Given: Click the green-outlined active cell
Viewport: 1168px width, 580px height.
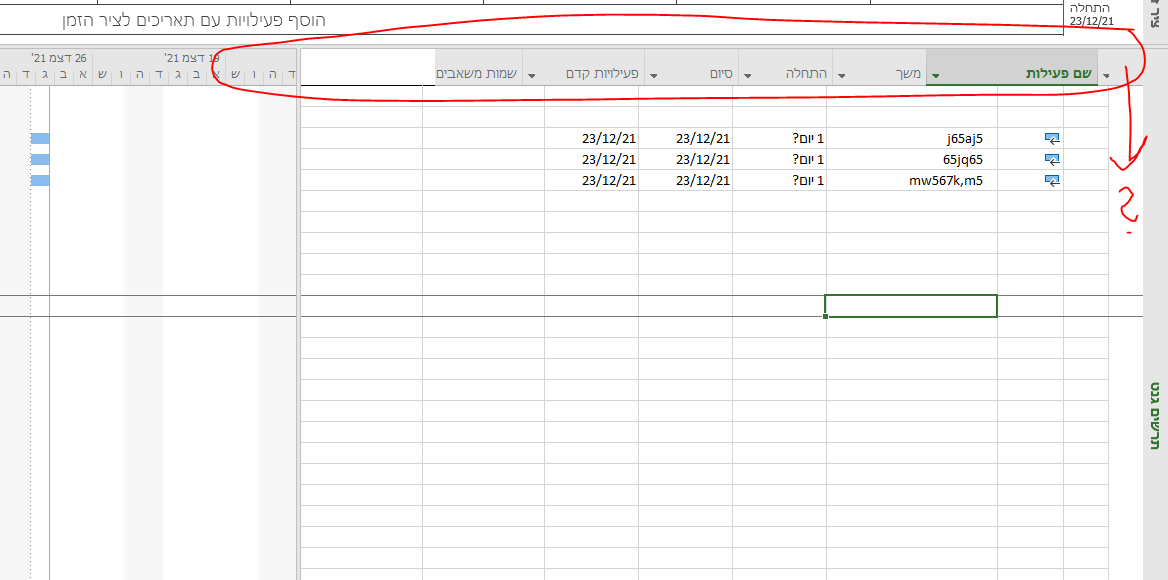Looking at the screenshot, I should [x=911, y=306].
